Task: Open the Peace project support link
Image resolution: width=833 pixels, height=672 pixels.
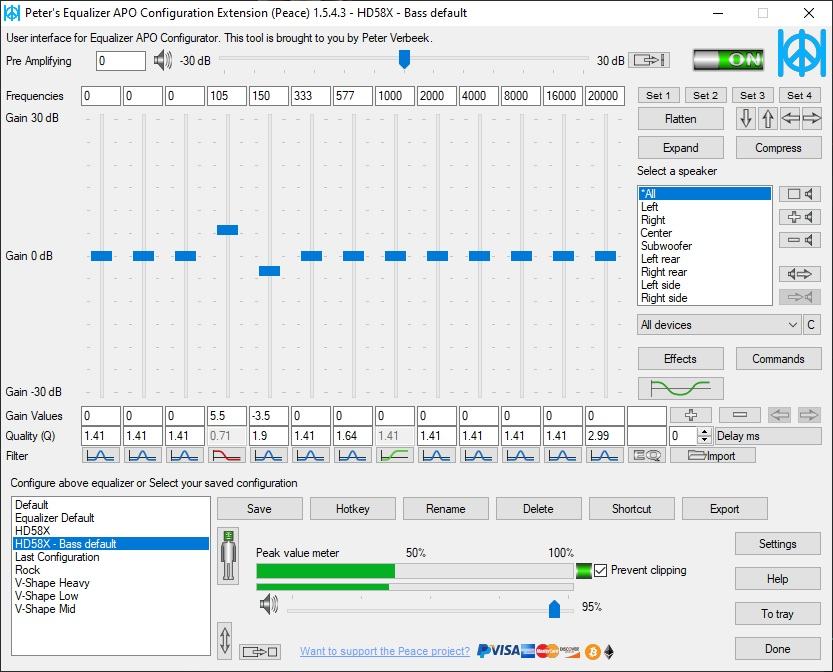Action: pos(385,651)
